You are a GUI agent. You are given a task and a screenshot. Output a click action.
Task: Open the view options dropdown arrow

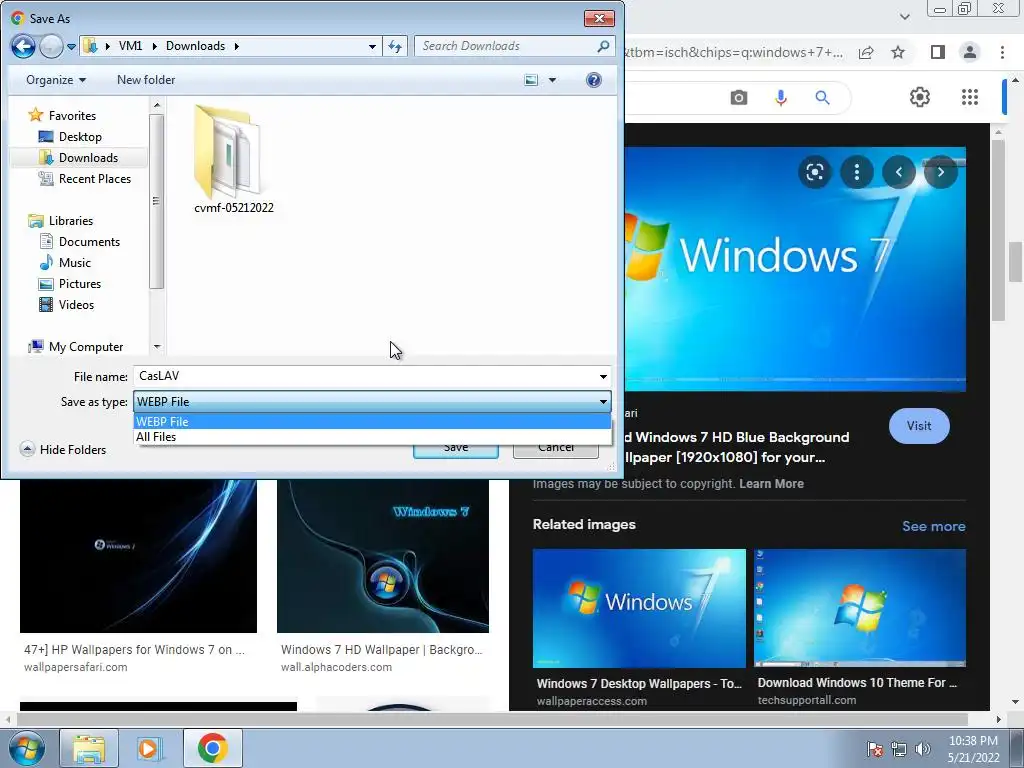point(552,80)
